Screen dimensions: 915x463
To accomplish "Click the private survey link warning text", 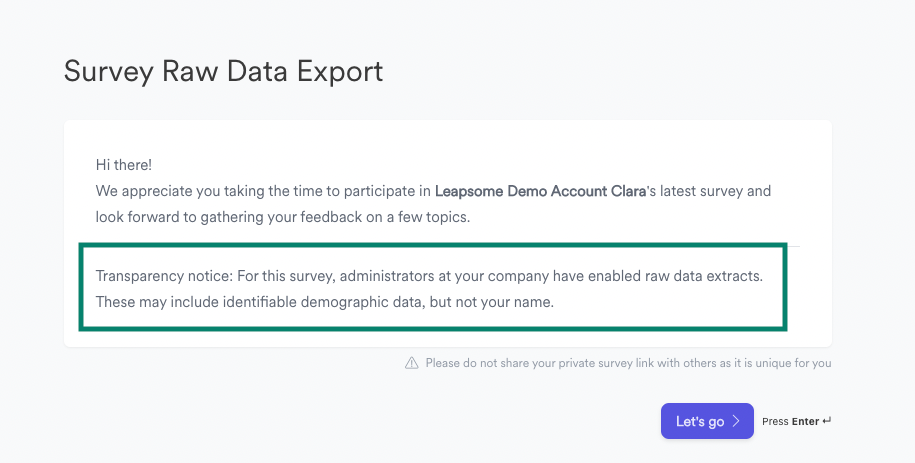I will pyautogui.click(x=628, y=363).
